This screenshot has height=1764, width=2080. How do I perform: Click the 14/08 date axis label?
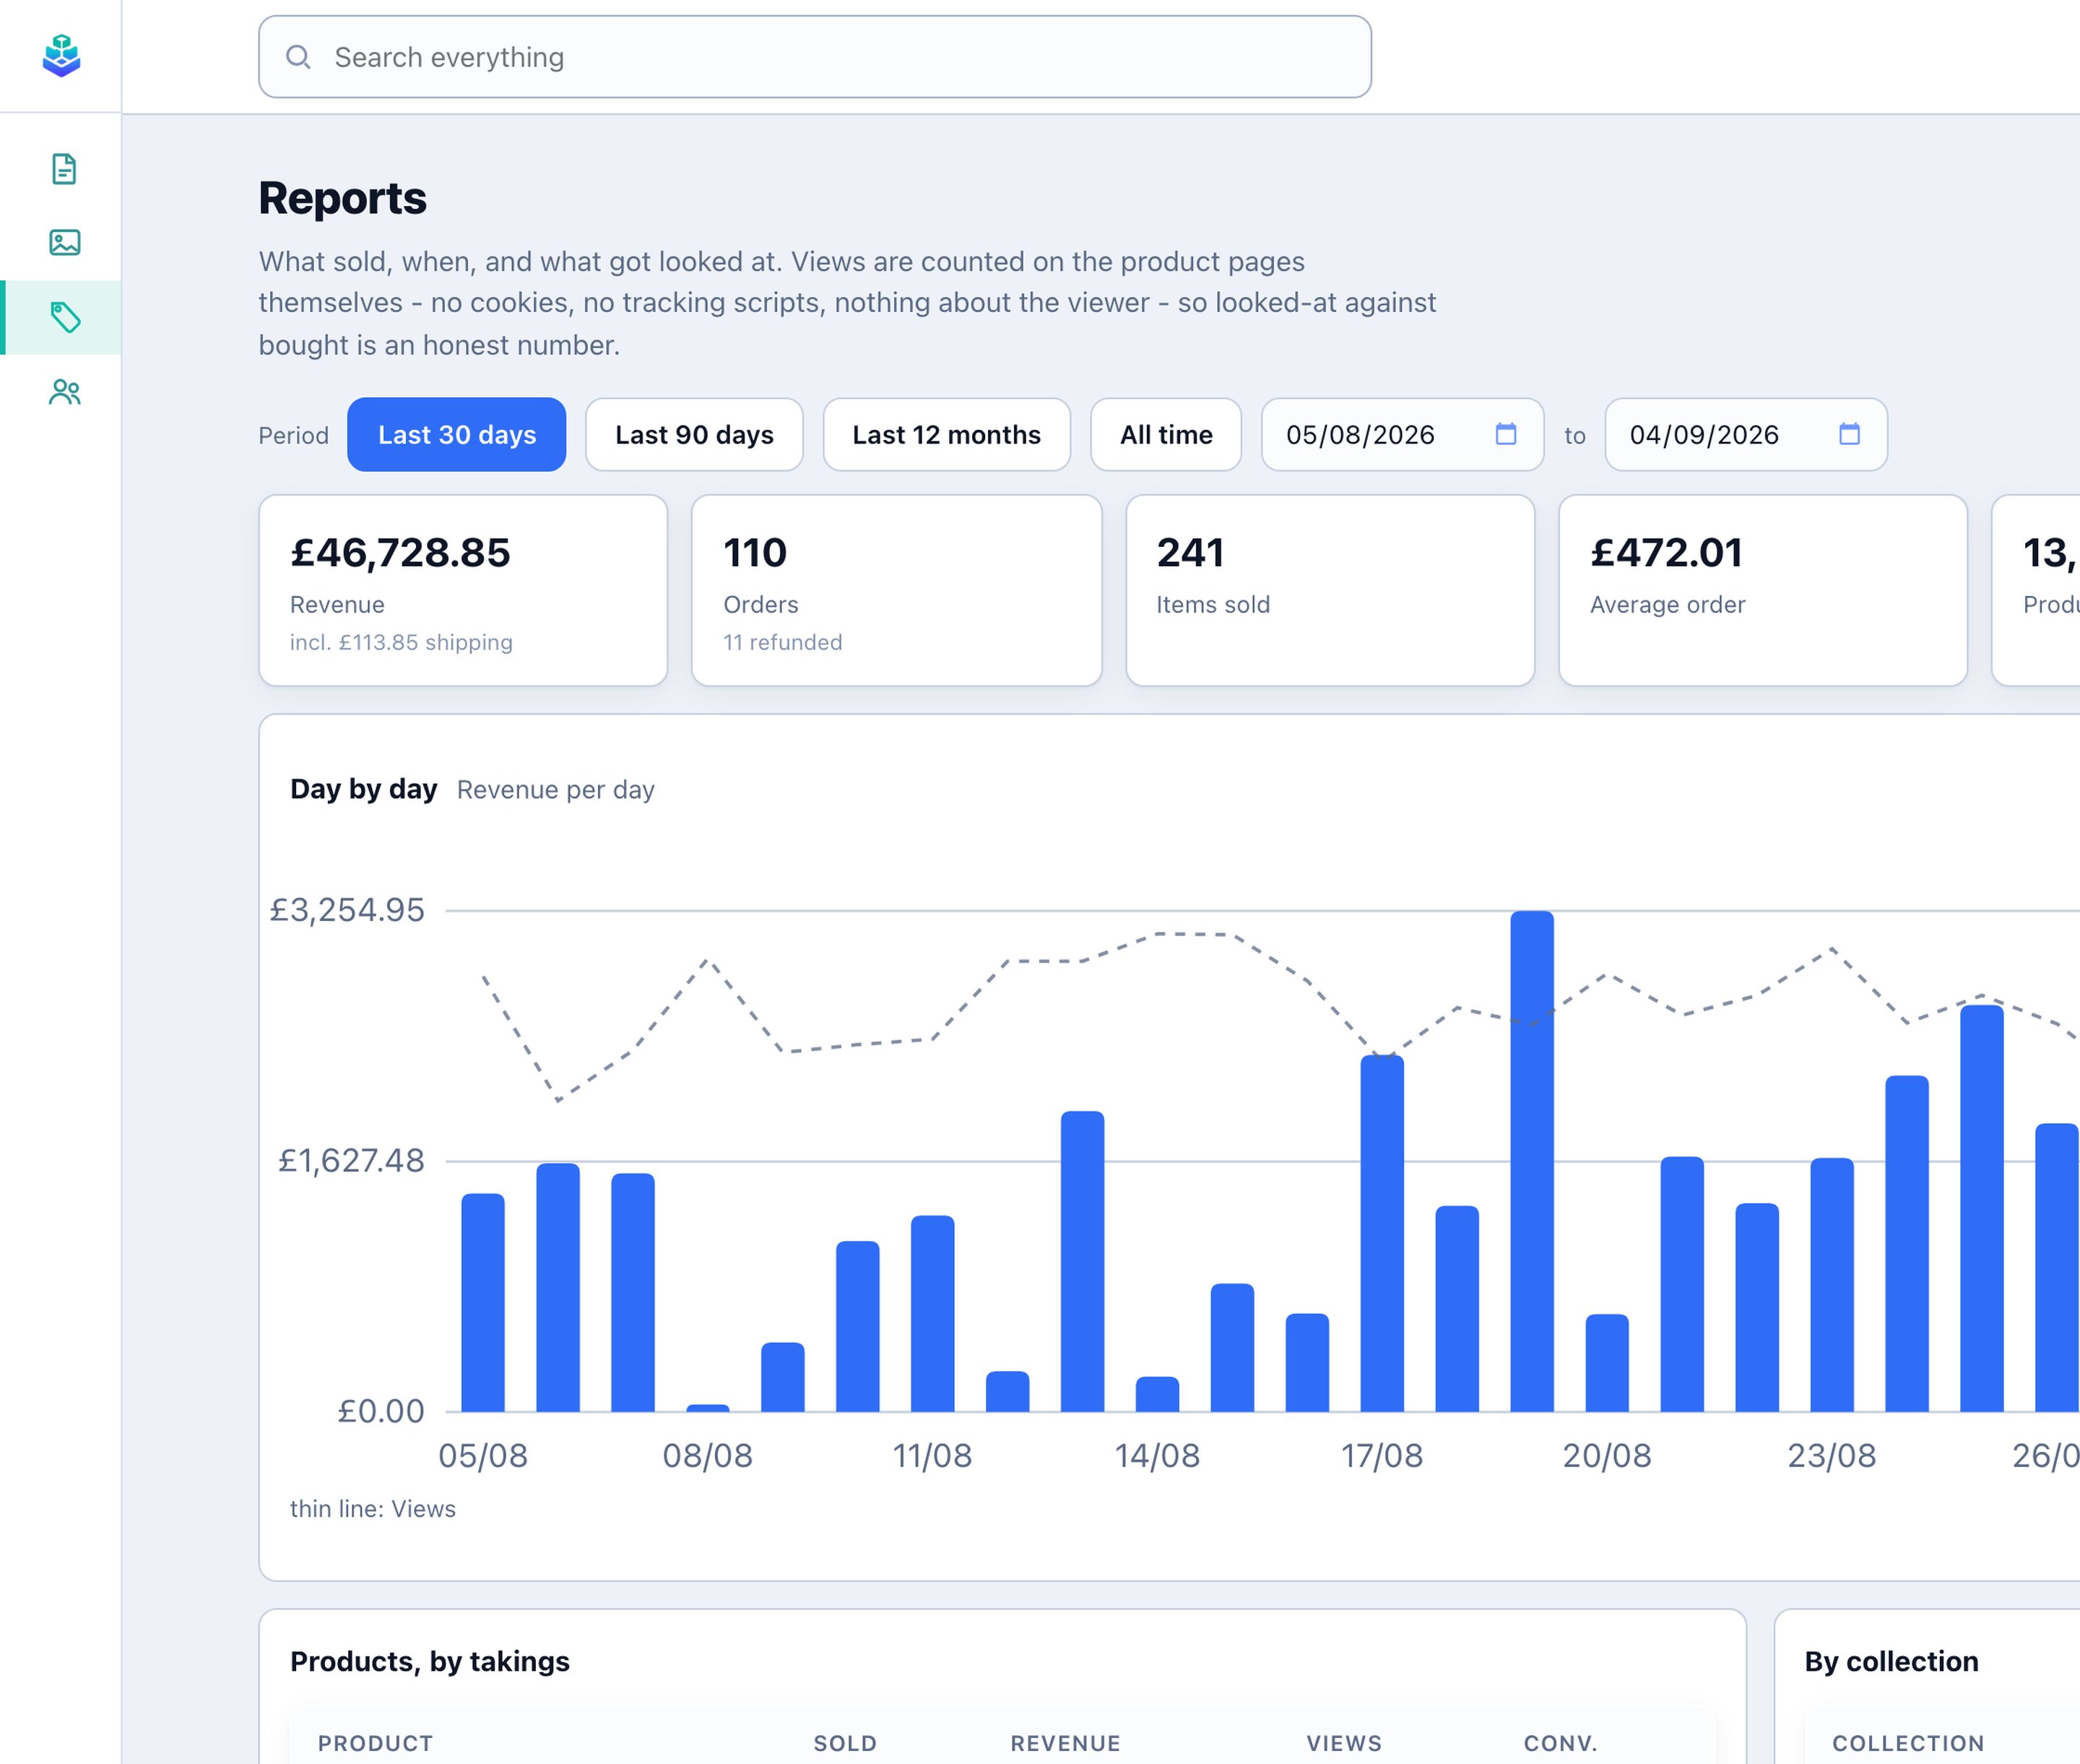coord(1157,1456)
